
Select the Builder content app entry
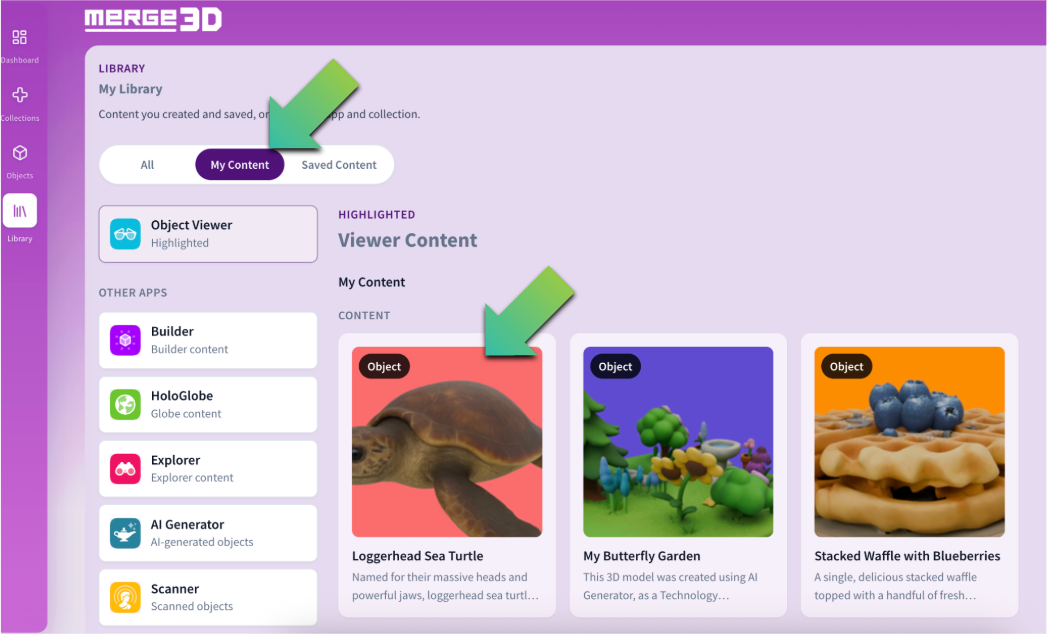pos(208,340)
